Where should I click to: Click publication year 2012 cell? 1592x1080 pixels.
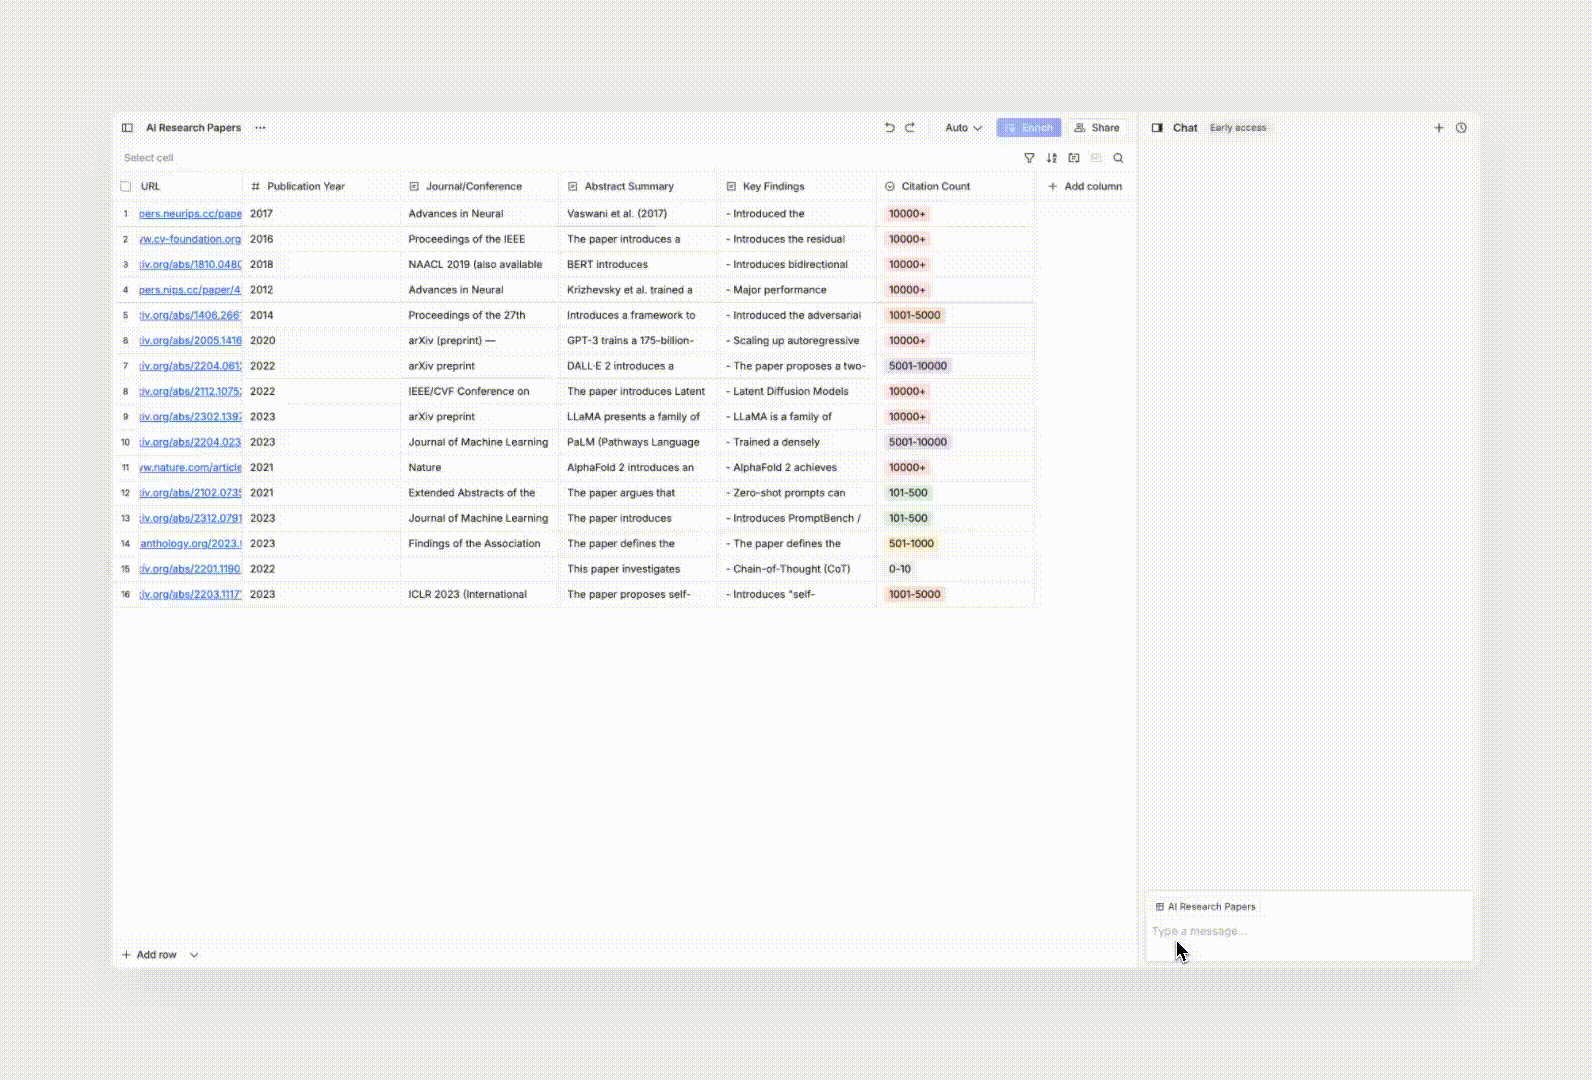pos(321,290)
